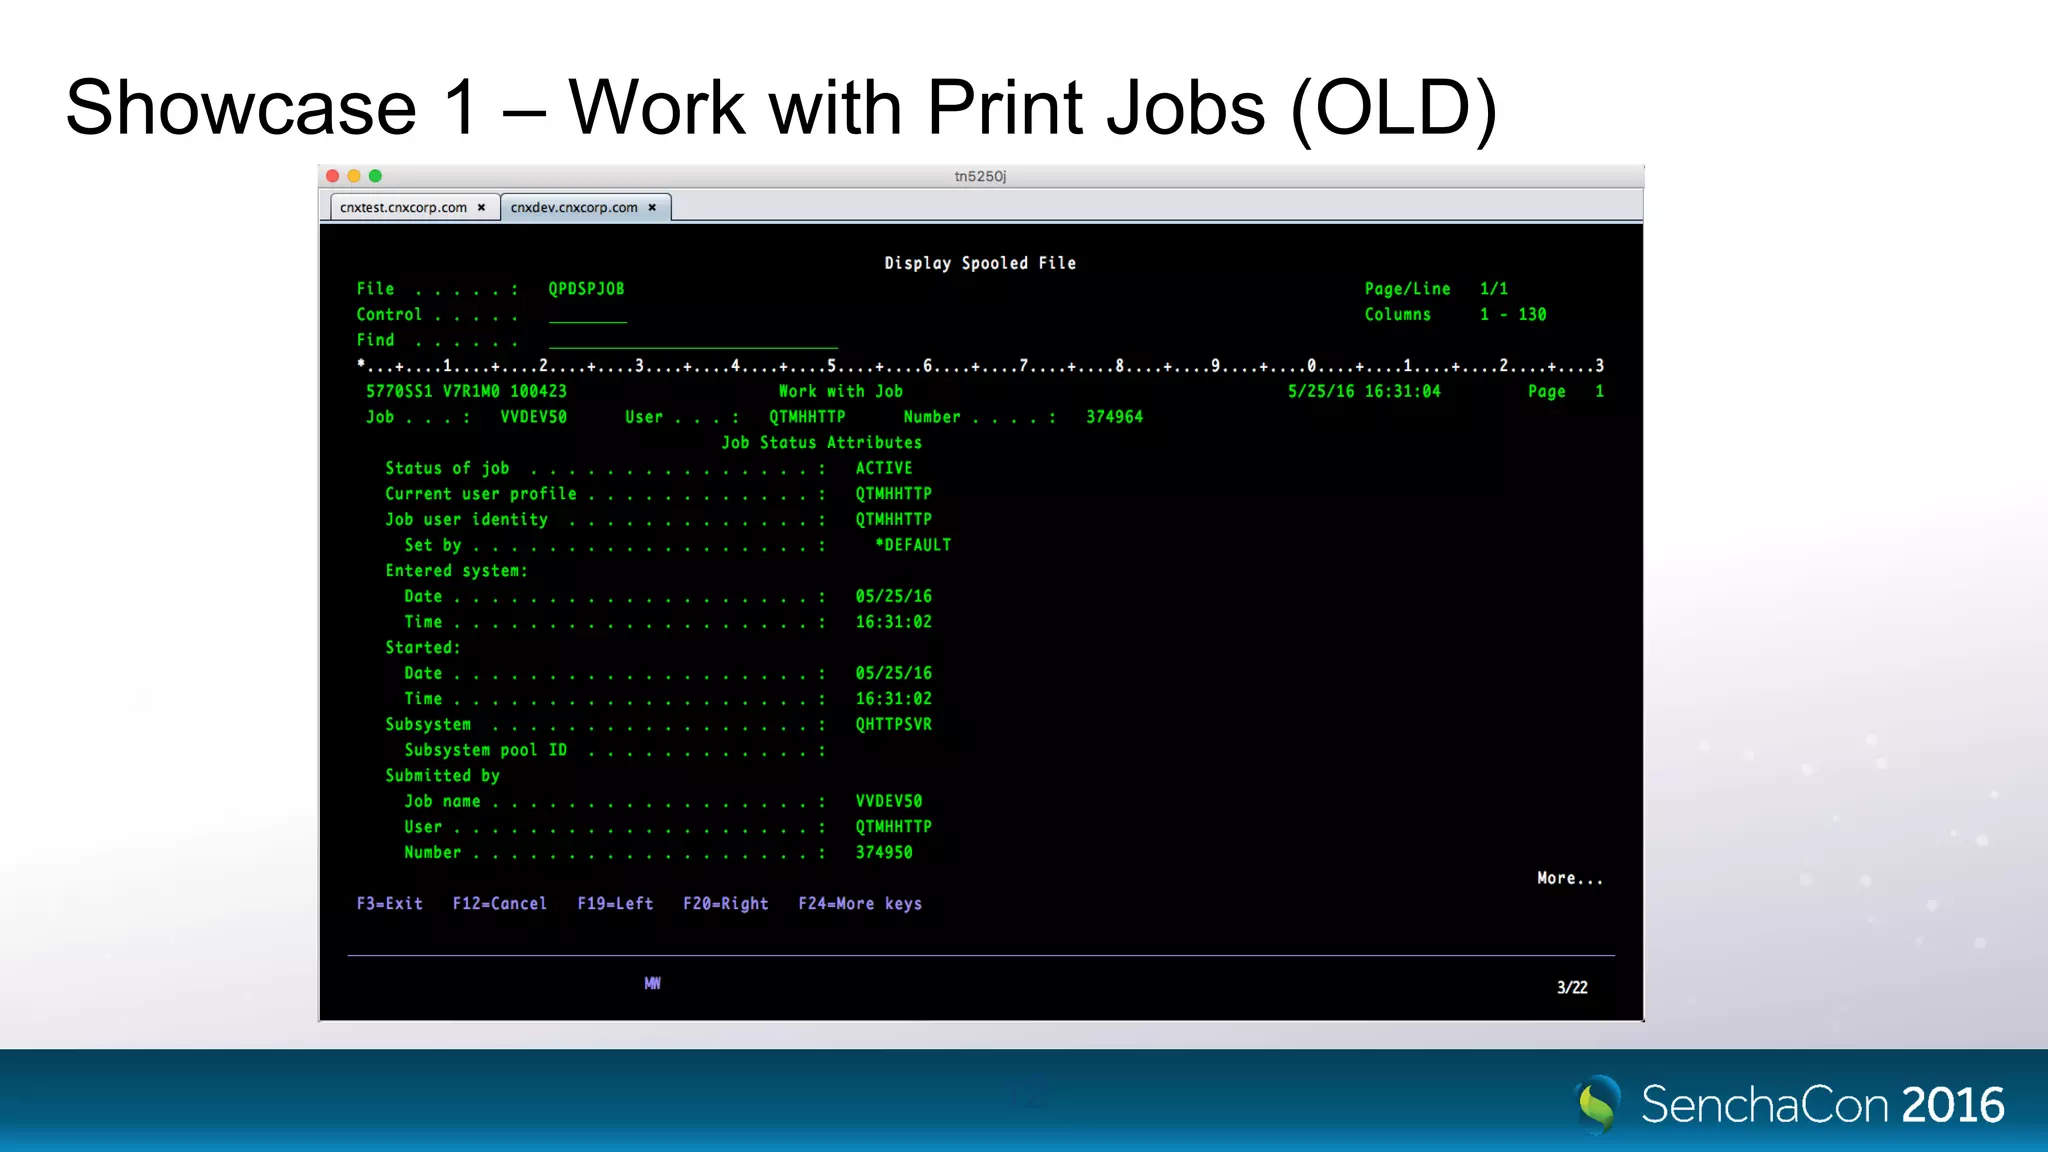The width and height of the screenshot is (2048, 1152).
Task: Click the tn5250j window title
Action: point(980,176)
